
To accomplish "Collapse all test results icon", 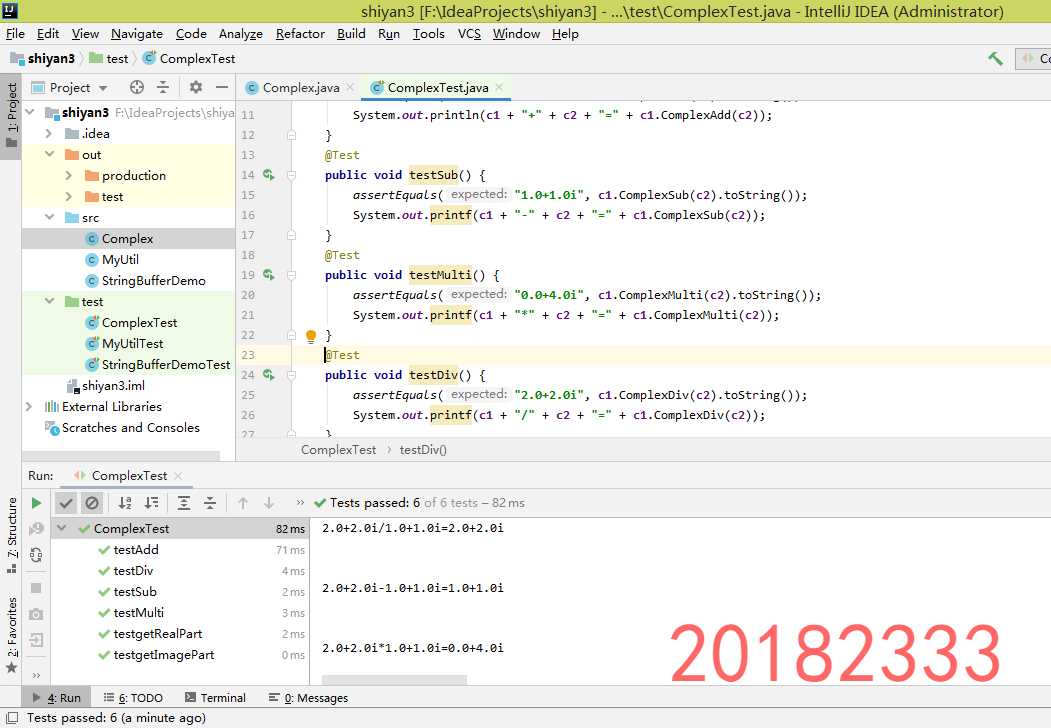I will pos(210,503).
